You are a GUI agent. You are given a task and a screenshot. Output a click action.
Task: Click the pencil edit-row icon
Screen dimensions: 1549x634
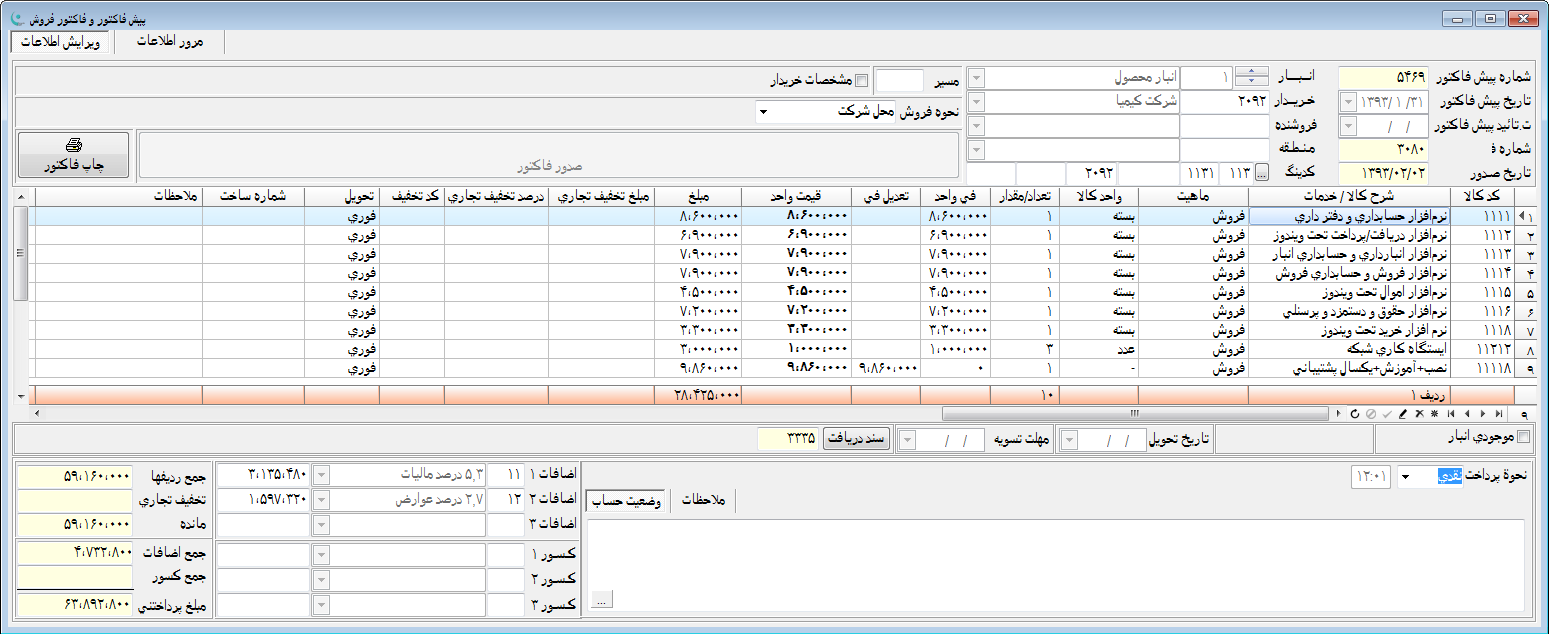1402,413
